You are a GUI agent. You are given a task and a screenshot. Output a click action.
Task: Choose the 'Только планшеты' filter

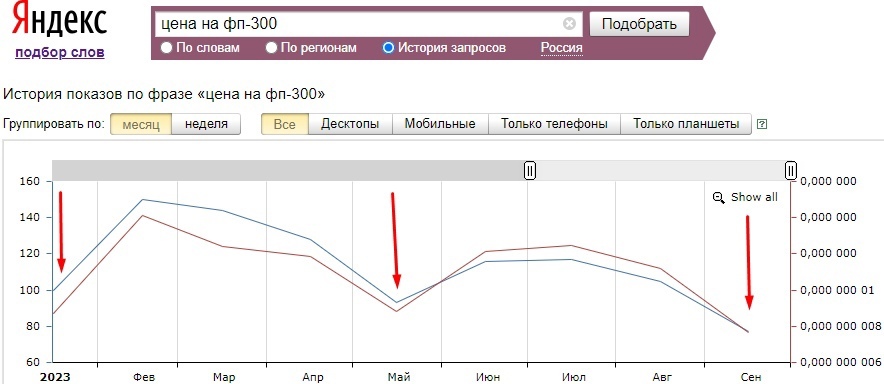click(x=686, y=124)
